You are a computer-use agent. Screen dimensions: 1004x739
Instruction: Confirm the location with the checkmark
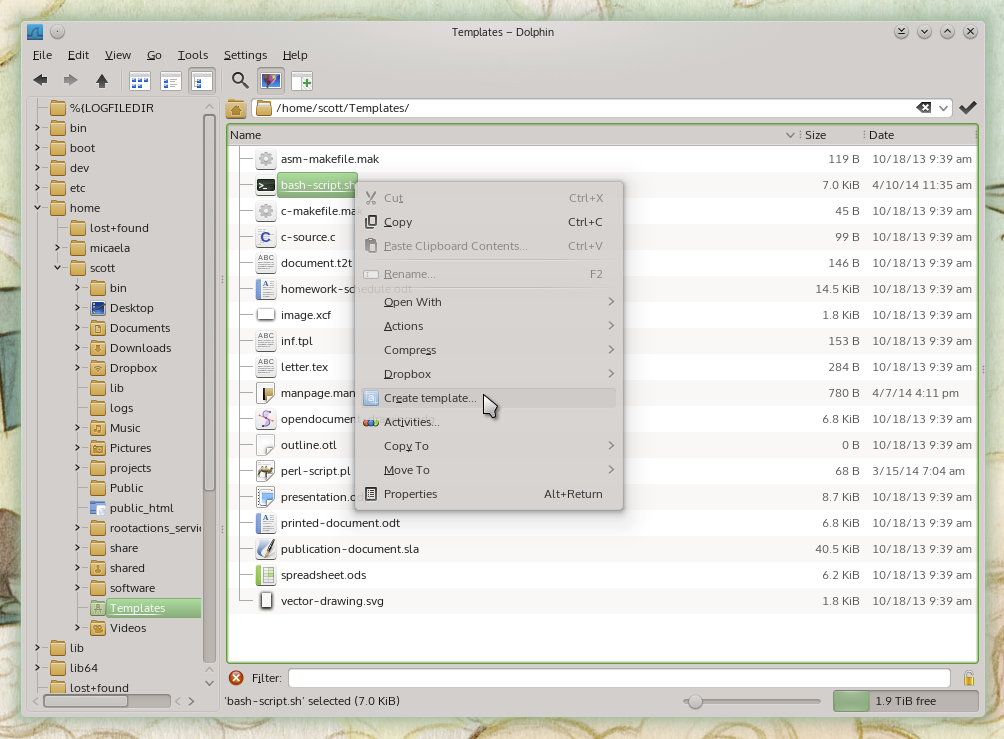click(x=968, y=108)
